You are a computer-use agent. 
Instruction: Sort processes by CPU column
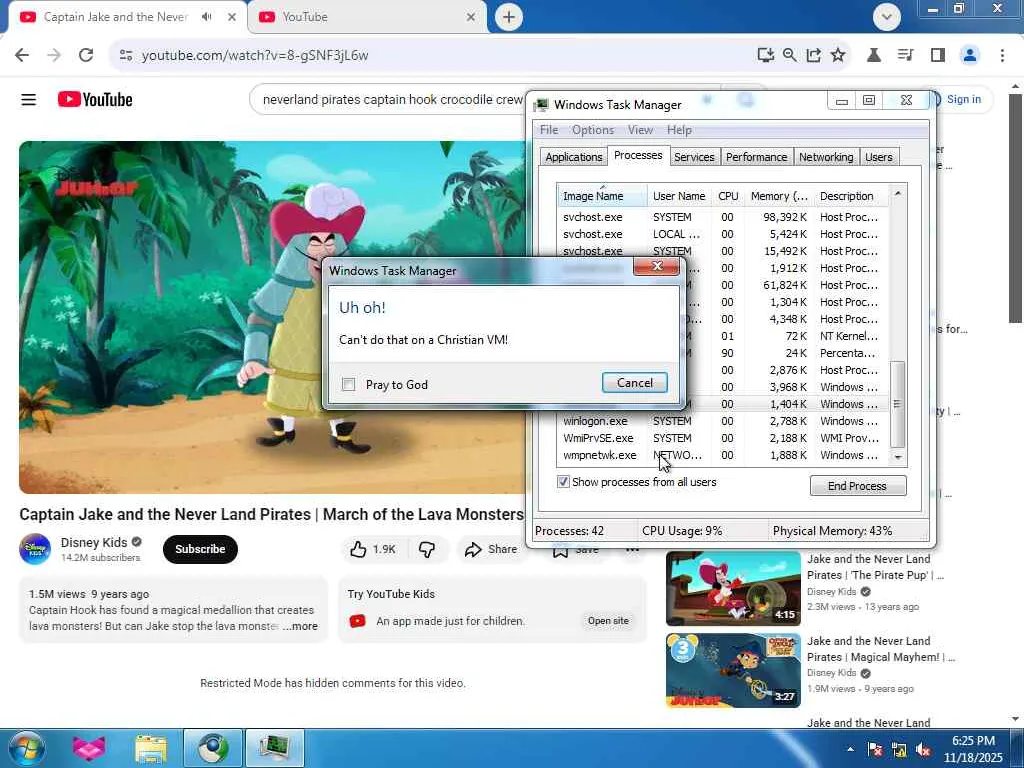tap(728, 196)
